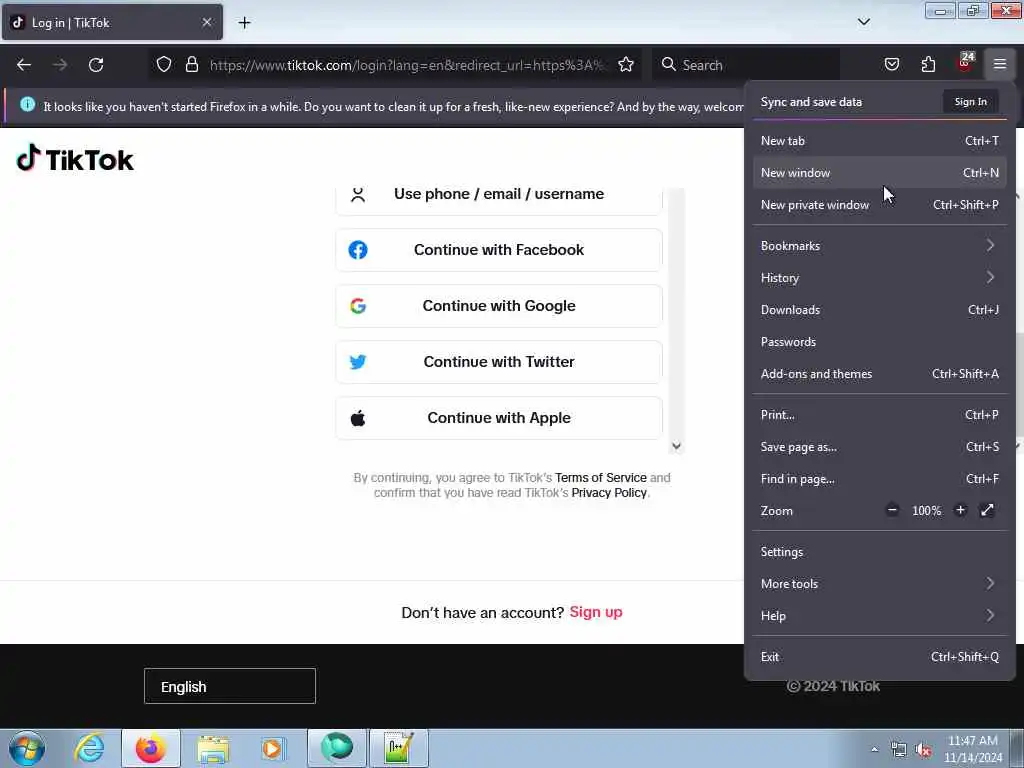Show hidden tray icons arrow
Screen dimensions: 1024x768
[x=874, y=749]
